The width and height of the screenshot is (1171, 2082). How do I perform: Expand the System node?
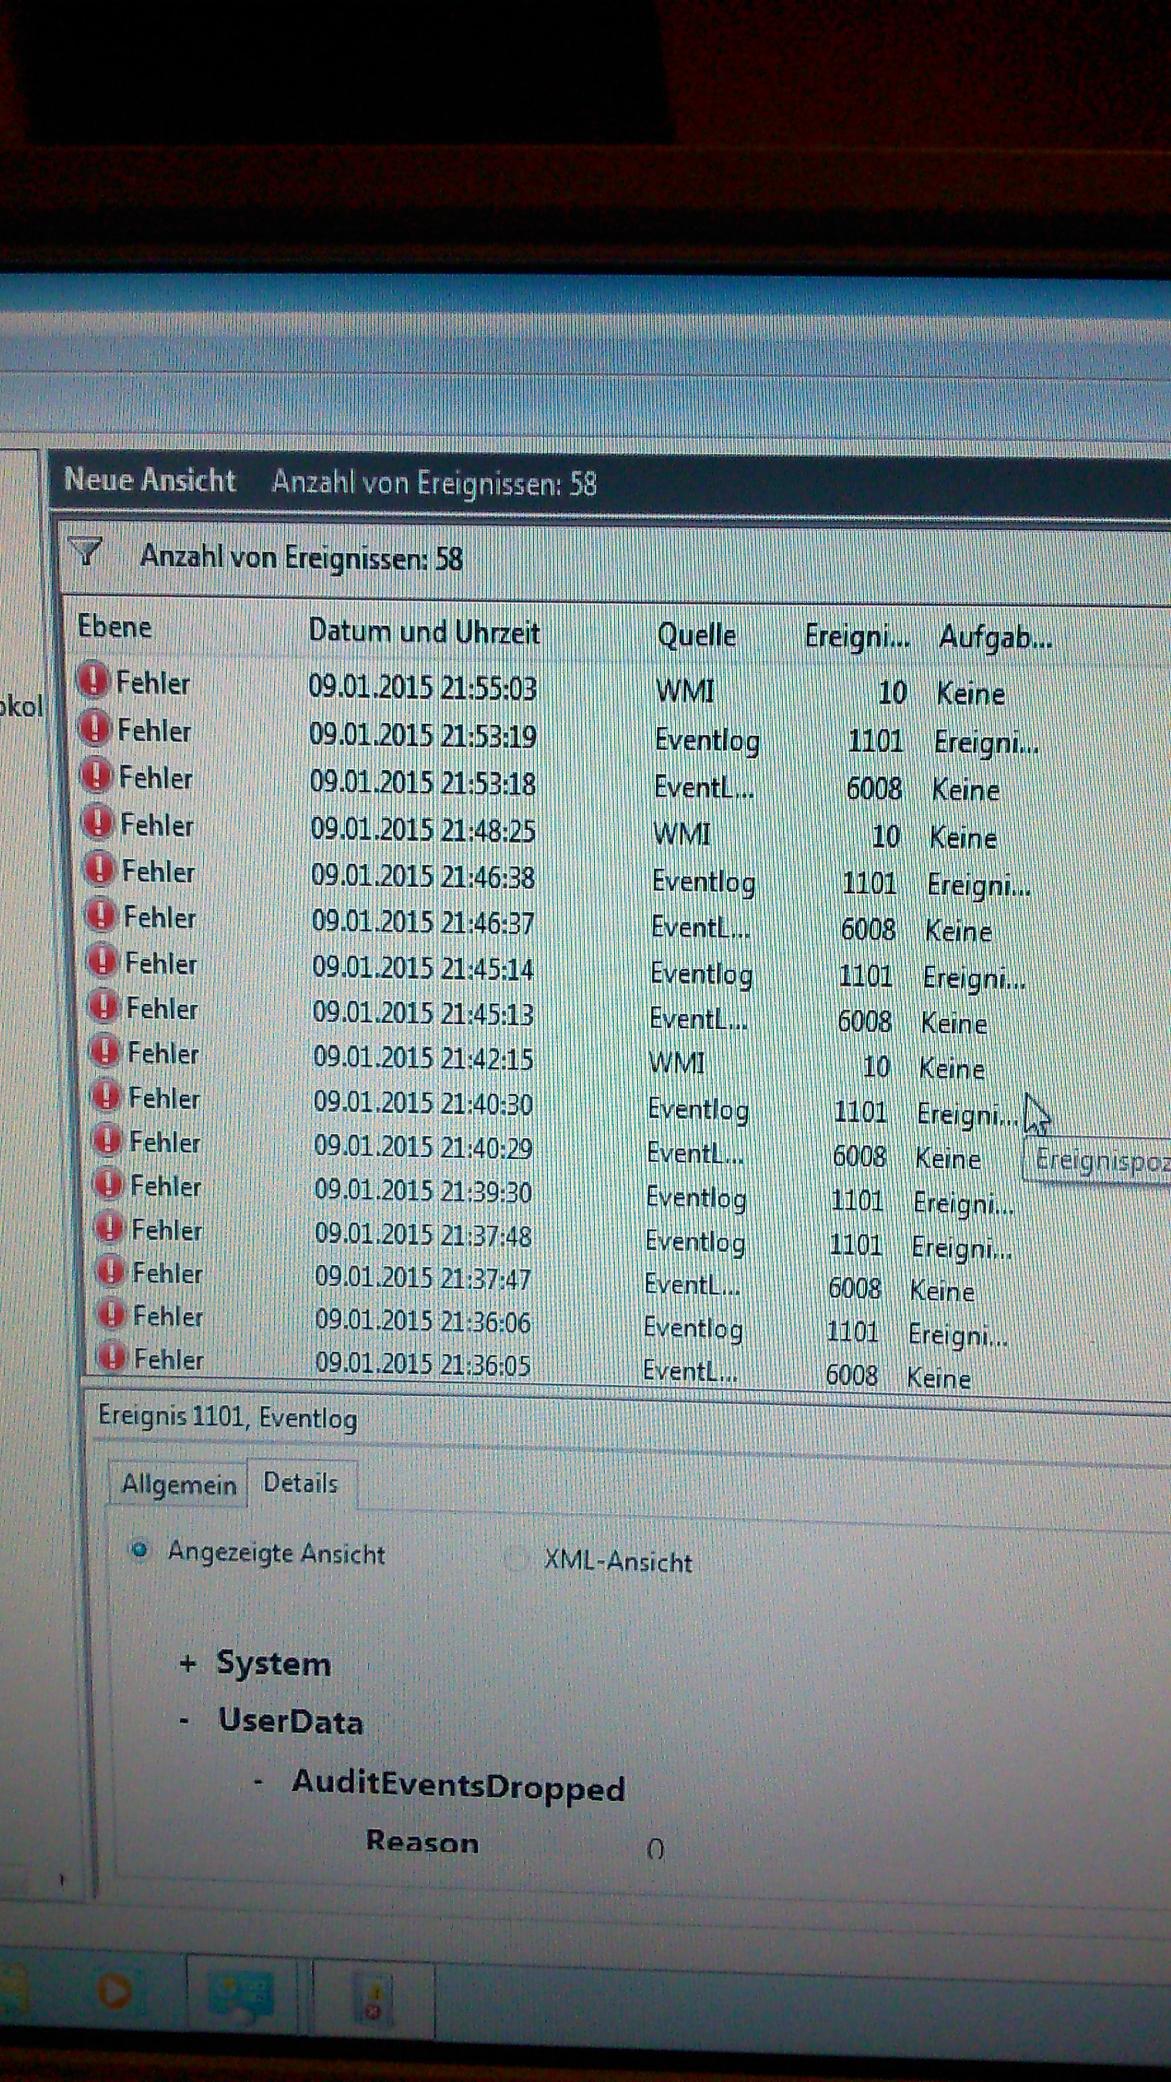[x=187, y=1664]
